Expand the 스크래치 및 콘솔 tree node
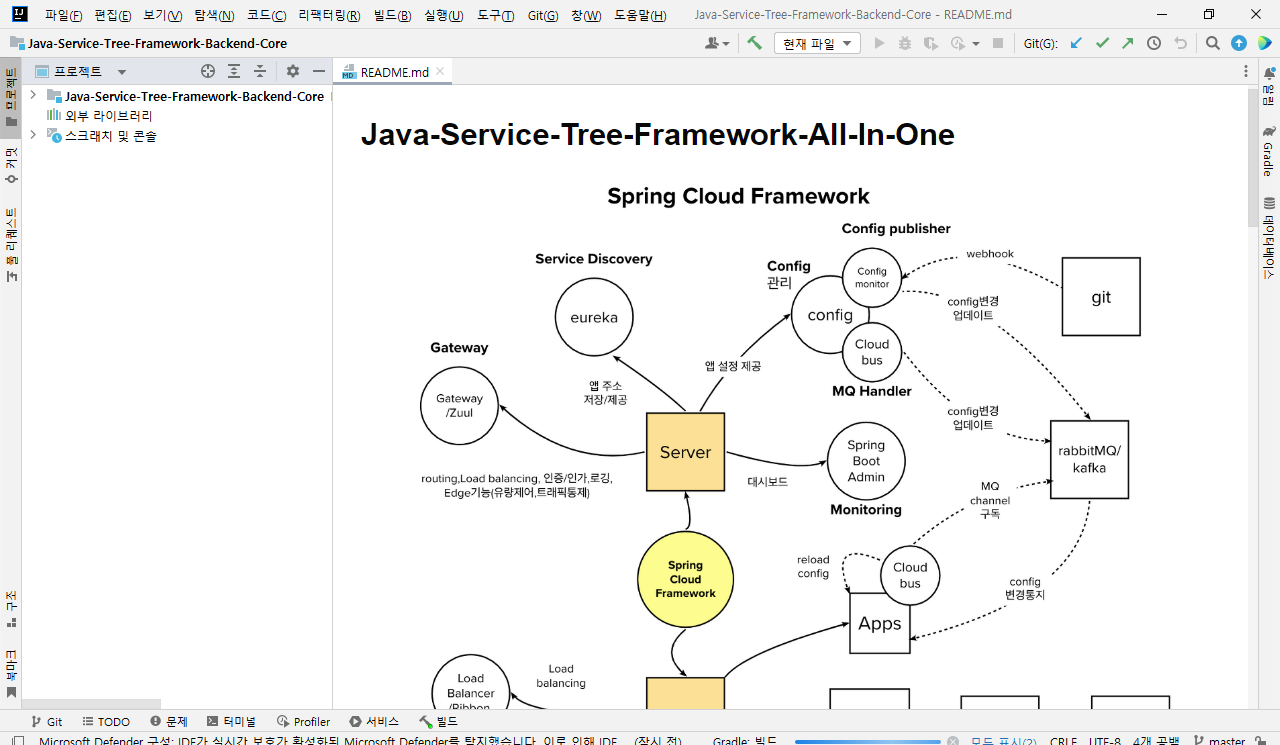Viewport: 1280px width, 745px height. pyautogui.click(x=33, y=135)
